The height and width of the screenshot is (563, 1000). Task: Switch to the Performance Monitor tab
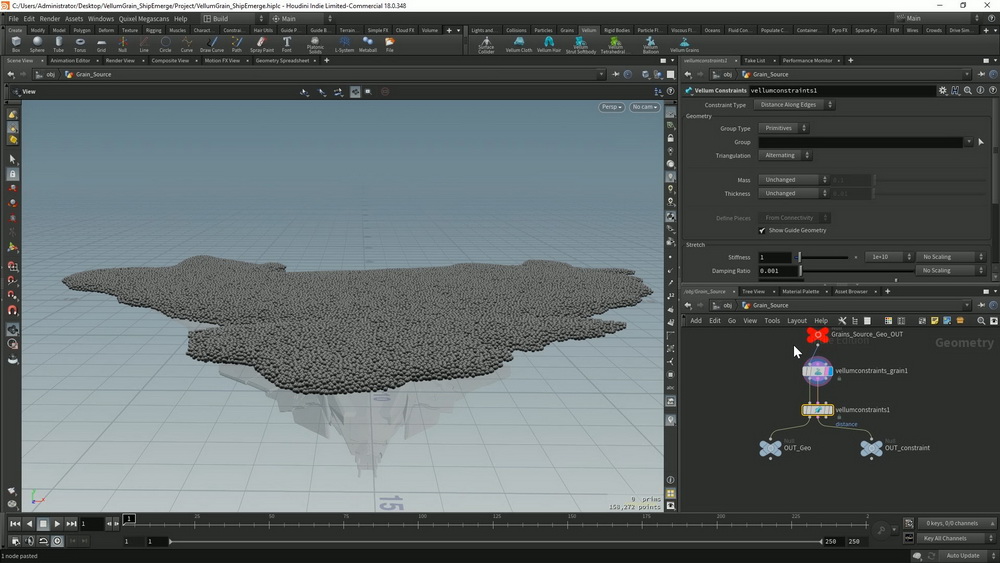point(807,61)
